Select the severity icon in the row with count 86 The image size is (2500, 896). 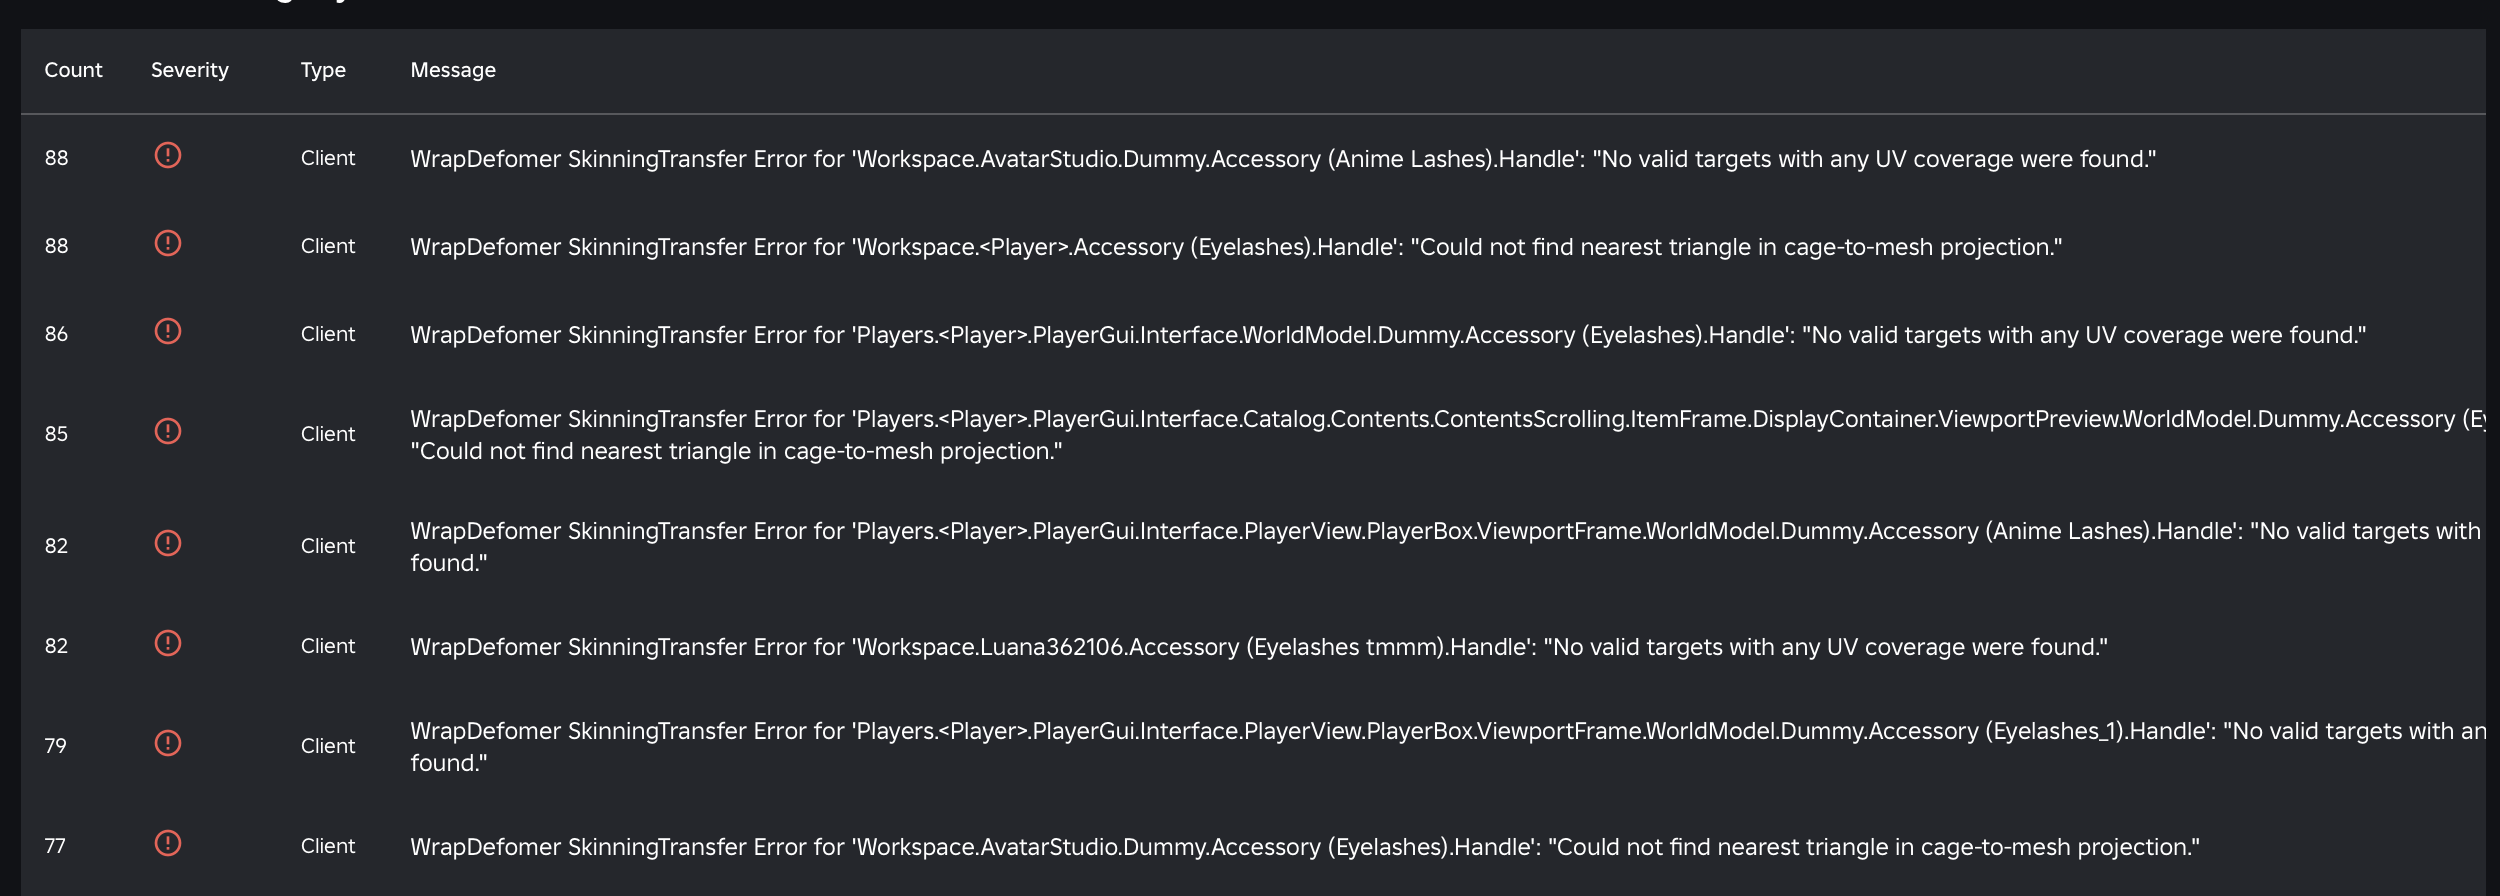[x=167, y=332]
